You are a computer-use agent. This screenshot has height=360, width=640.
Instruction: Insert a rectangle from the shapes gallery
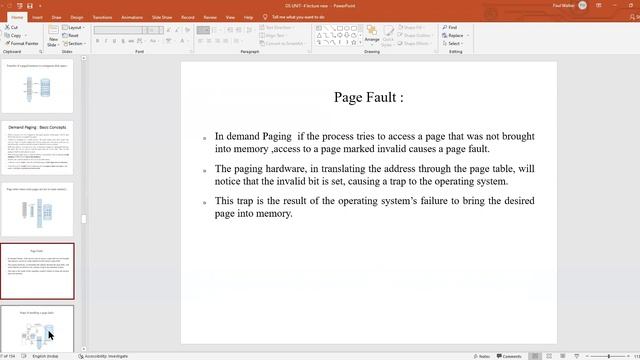(x=340, y=28)
